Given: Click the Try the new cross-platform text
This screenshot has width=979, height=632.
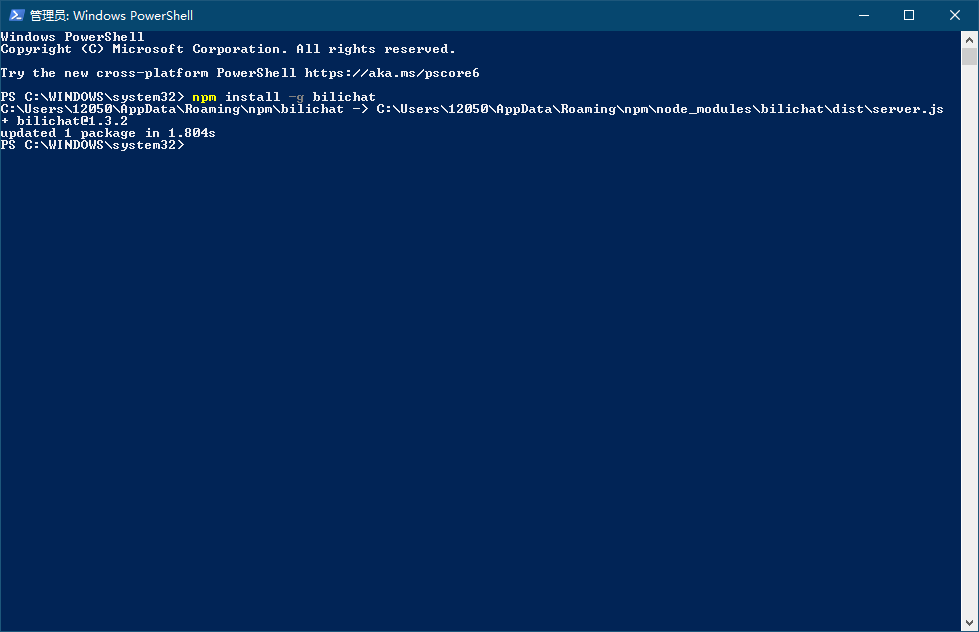Looking at the screenshot, I should coord(148,73).
